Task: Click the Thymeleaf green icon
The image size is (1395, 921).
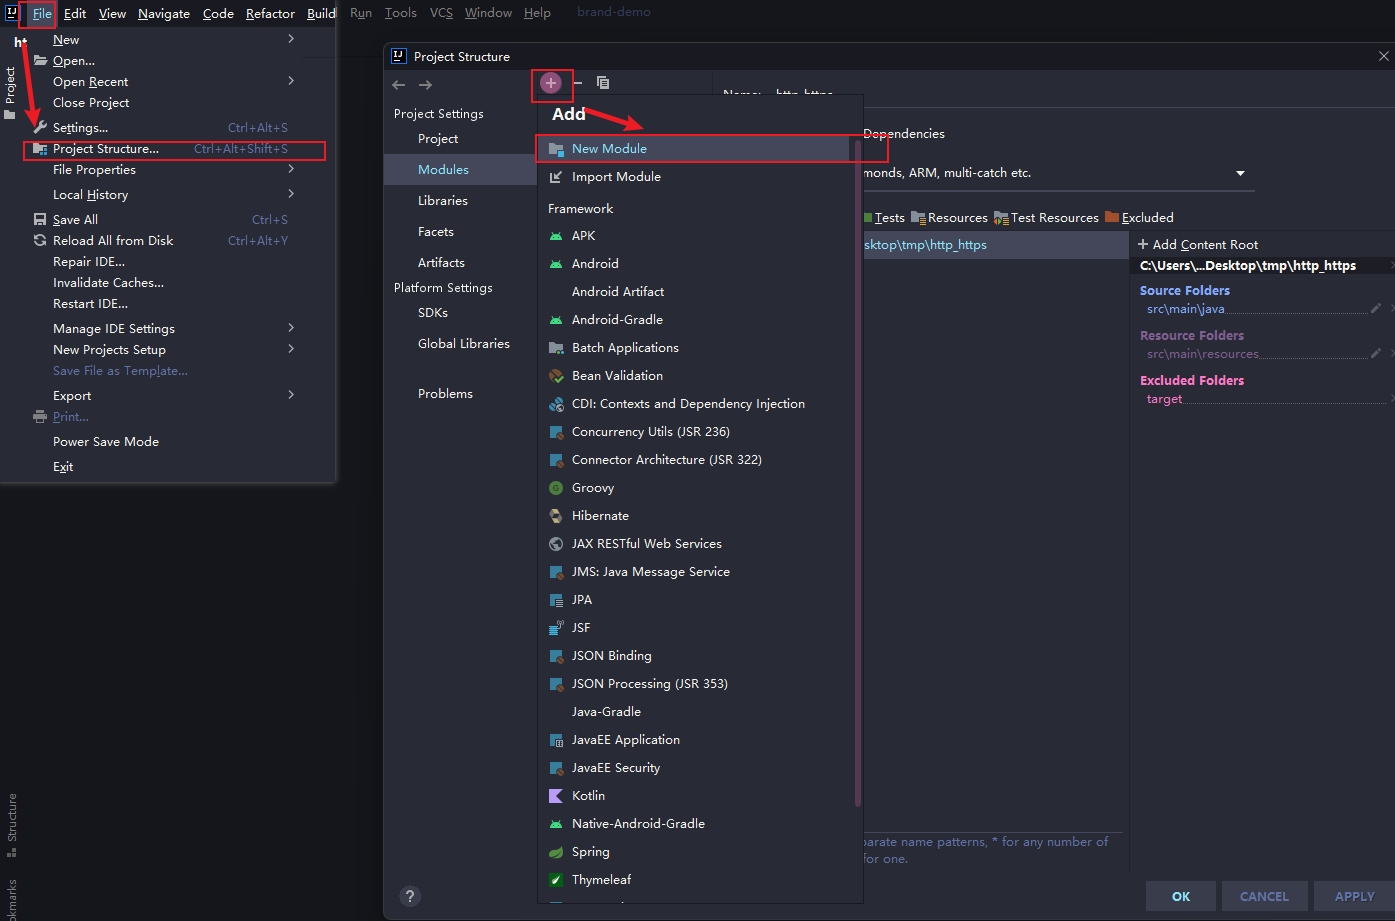Action: pyautogui.click(x=556, y=880)
